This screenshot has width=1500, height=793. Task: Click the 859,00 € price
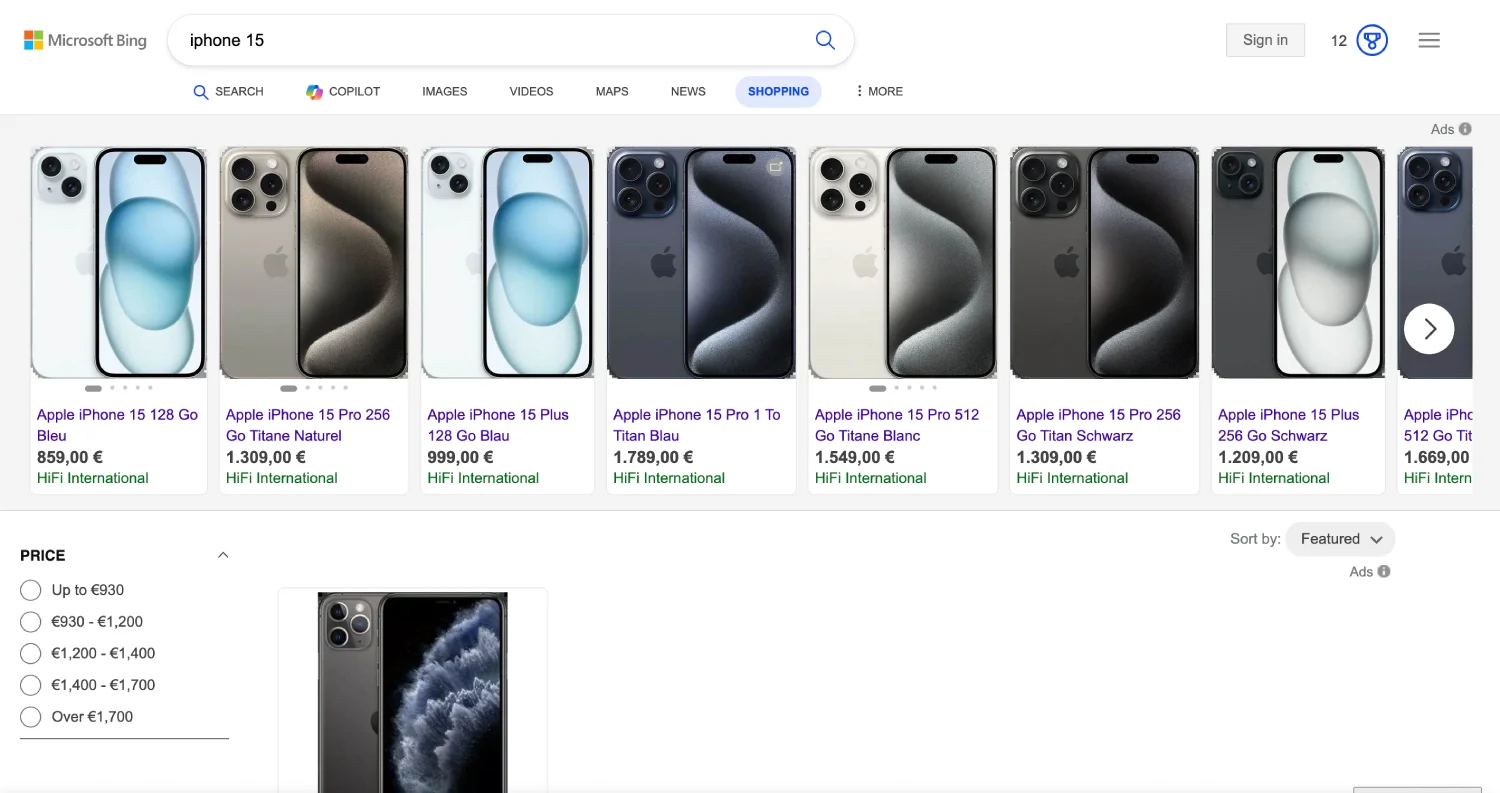point(70,457)
